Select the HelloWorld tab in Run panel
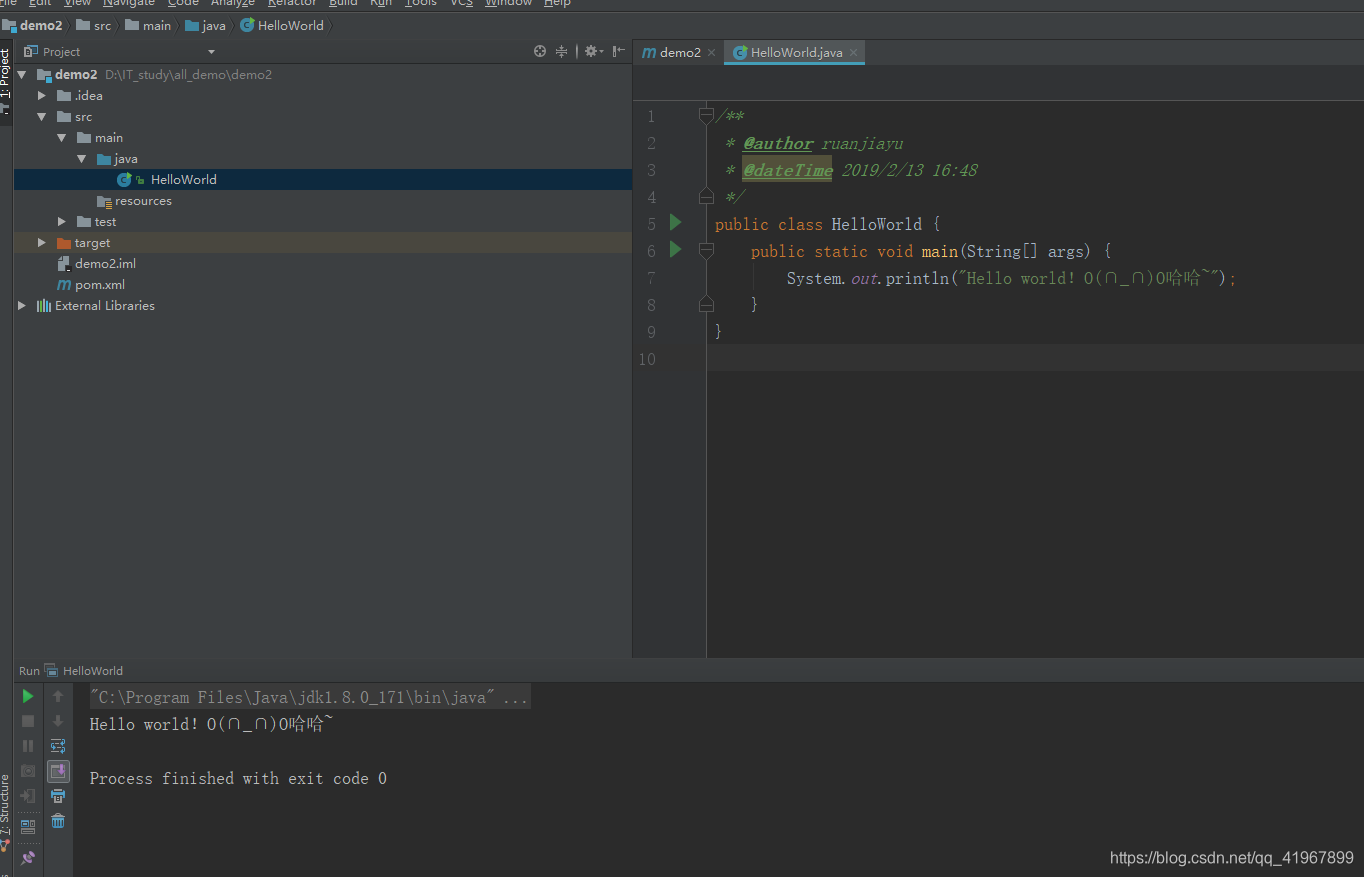This screenshot has width=1364, height=877. (84, 671)
